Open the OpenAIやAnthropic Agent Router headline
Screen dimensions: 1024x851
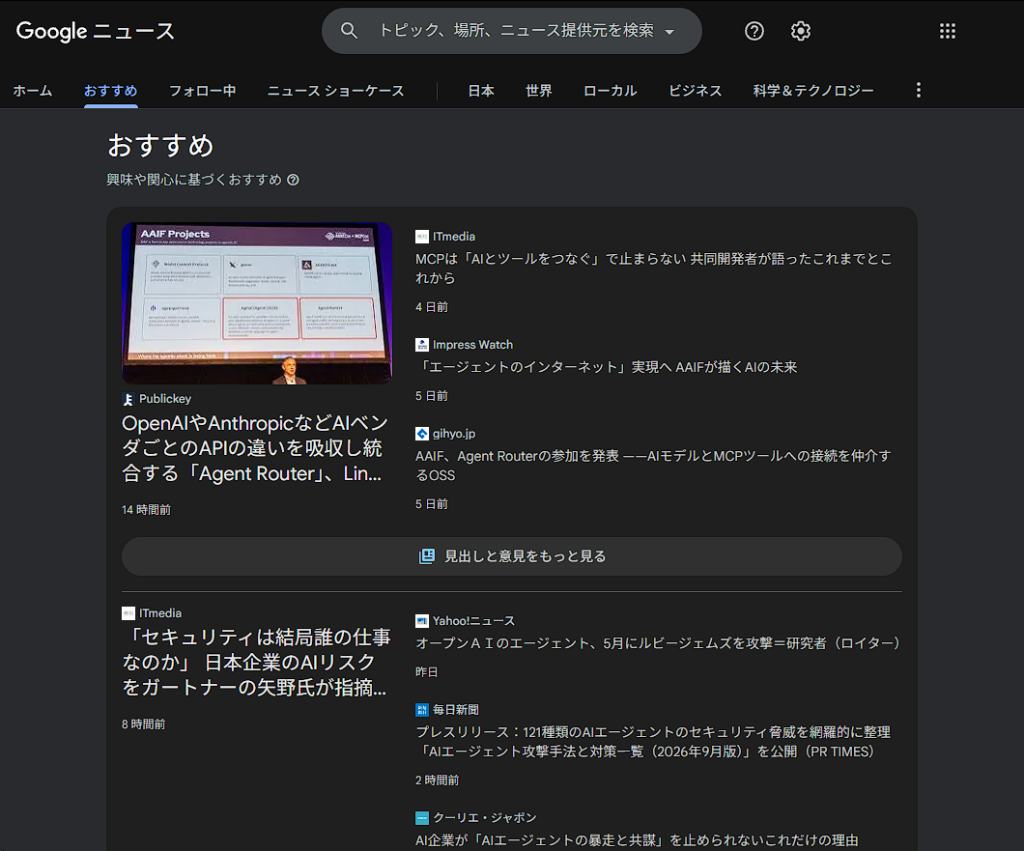pyautogui.click(x=255, y=448)
